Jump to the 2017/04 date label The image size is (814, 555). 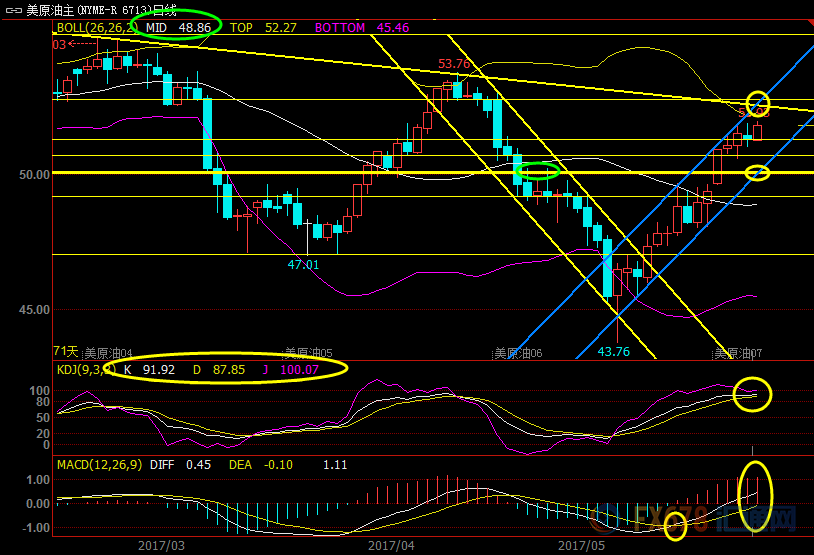pyautogui.click(x=391, y=546)
